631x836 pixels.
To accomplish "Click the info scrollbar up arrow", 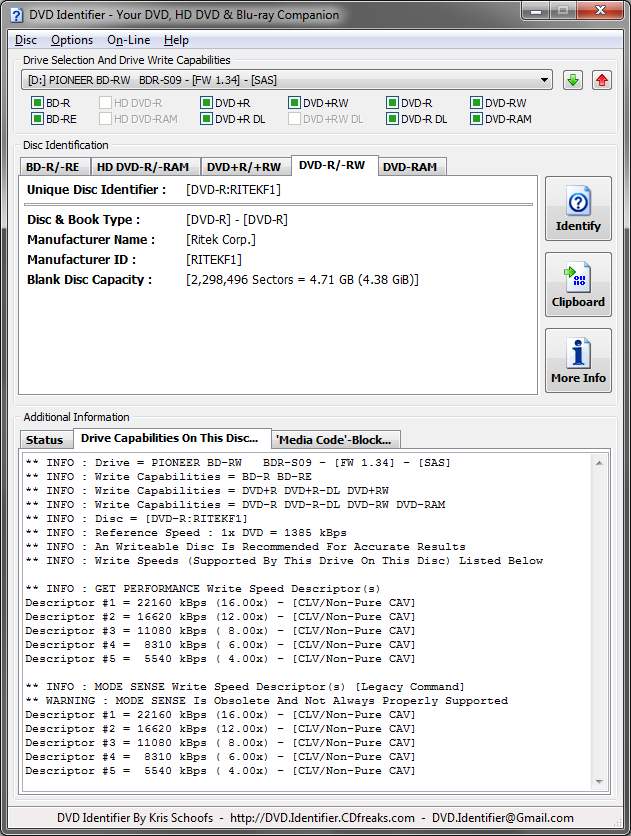I will point(599,463).
